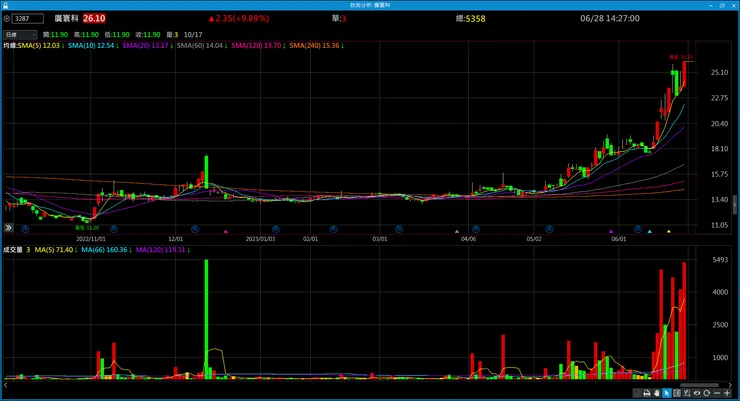Image resolution: width=740 pixels, height=401 pixels.
Task: Click the vertical resize handle on right edge
Action: (735, 205)
